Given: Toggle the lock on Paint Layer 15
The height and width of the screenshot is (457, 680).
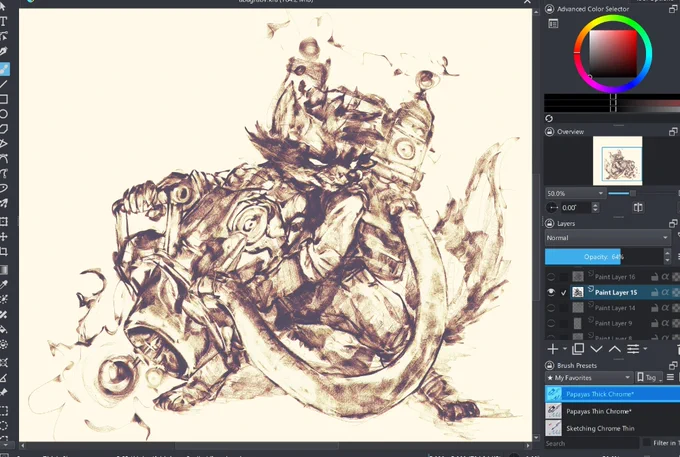Looking at the screenshot, I should [654, 293].
